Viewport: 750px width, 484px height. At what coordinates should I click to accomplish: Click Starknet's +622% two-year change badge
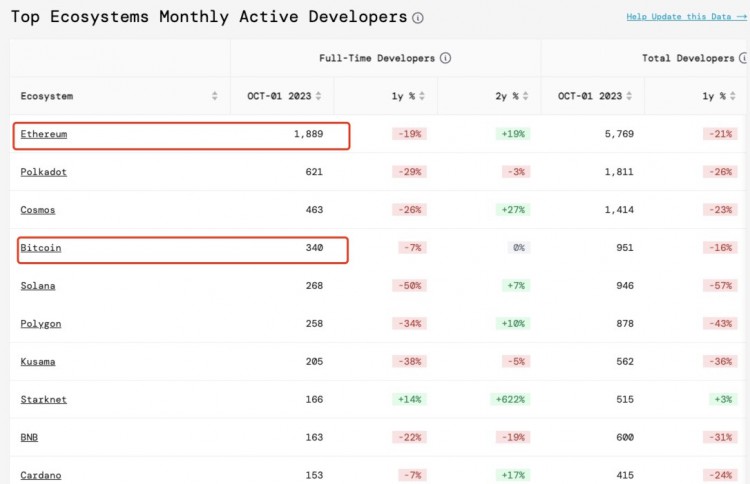[x=508, y=400]
